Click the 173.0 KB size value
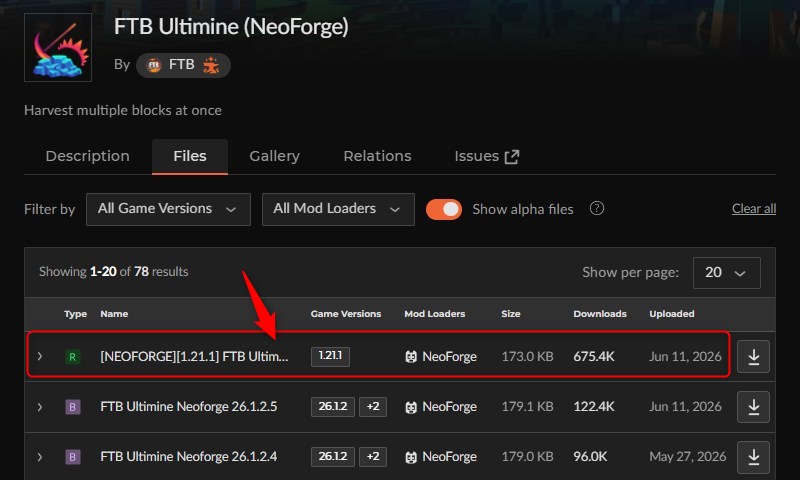 point(527,356)
